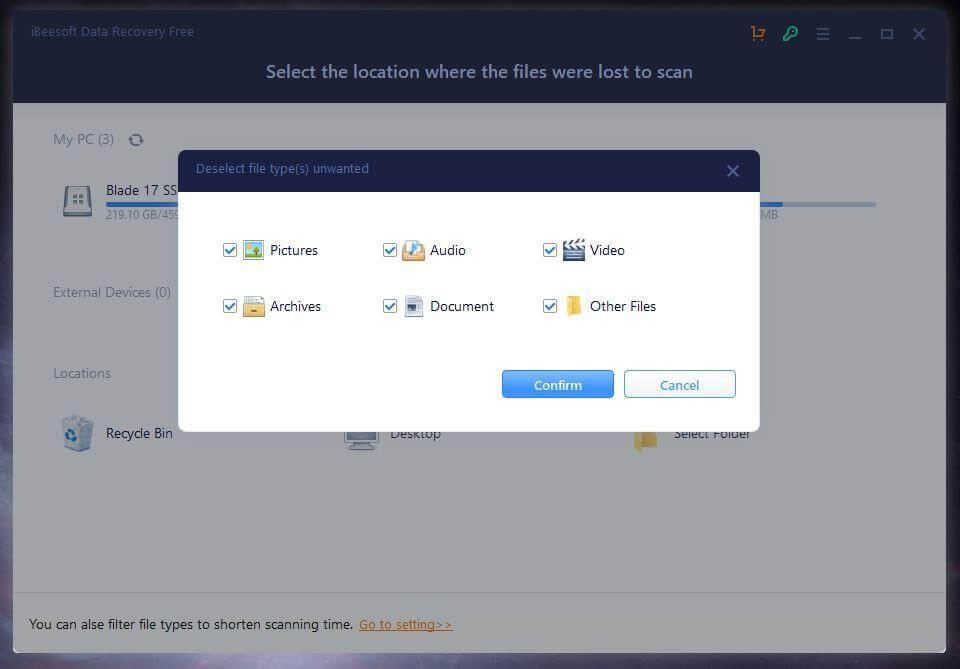Toggle the Document checkbox off

(x=390, y=306)
